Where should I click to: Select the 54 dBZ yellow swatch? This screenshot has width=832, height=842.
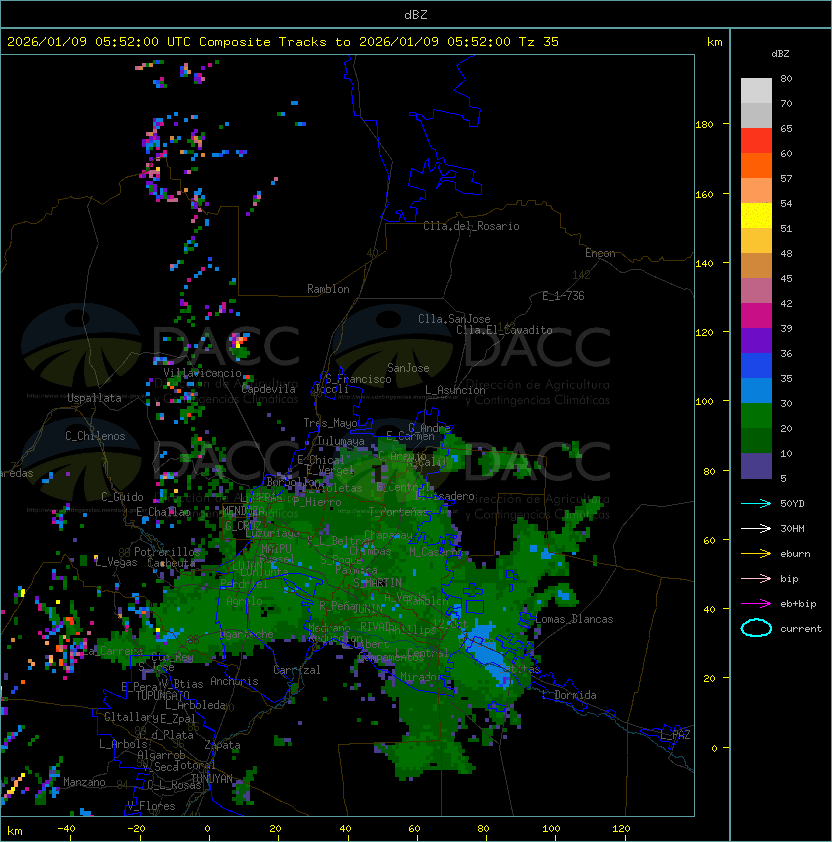[756, 215]
